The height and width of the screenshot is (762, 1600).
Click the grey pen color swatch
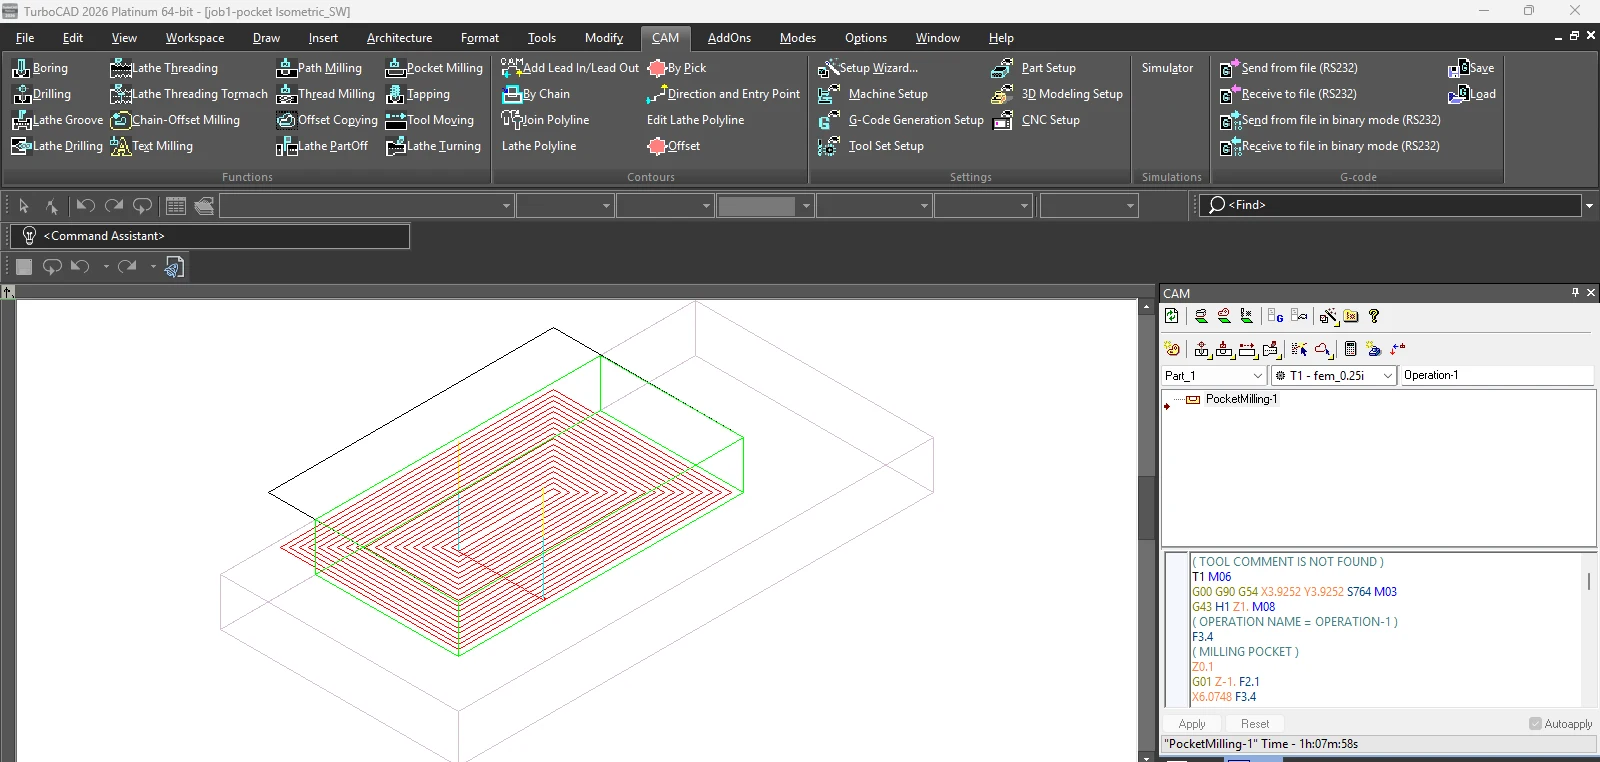(x=757, y=206)
